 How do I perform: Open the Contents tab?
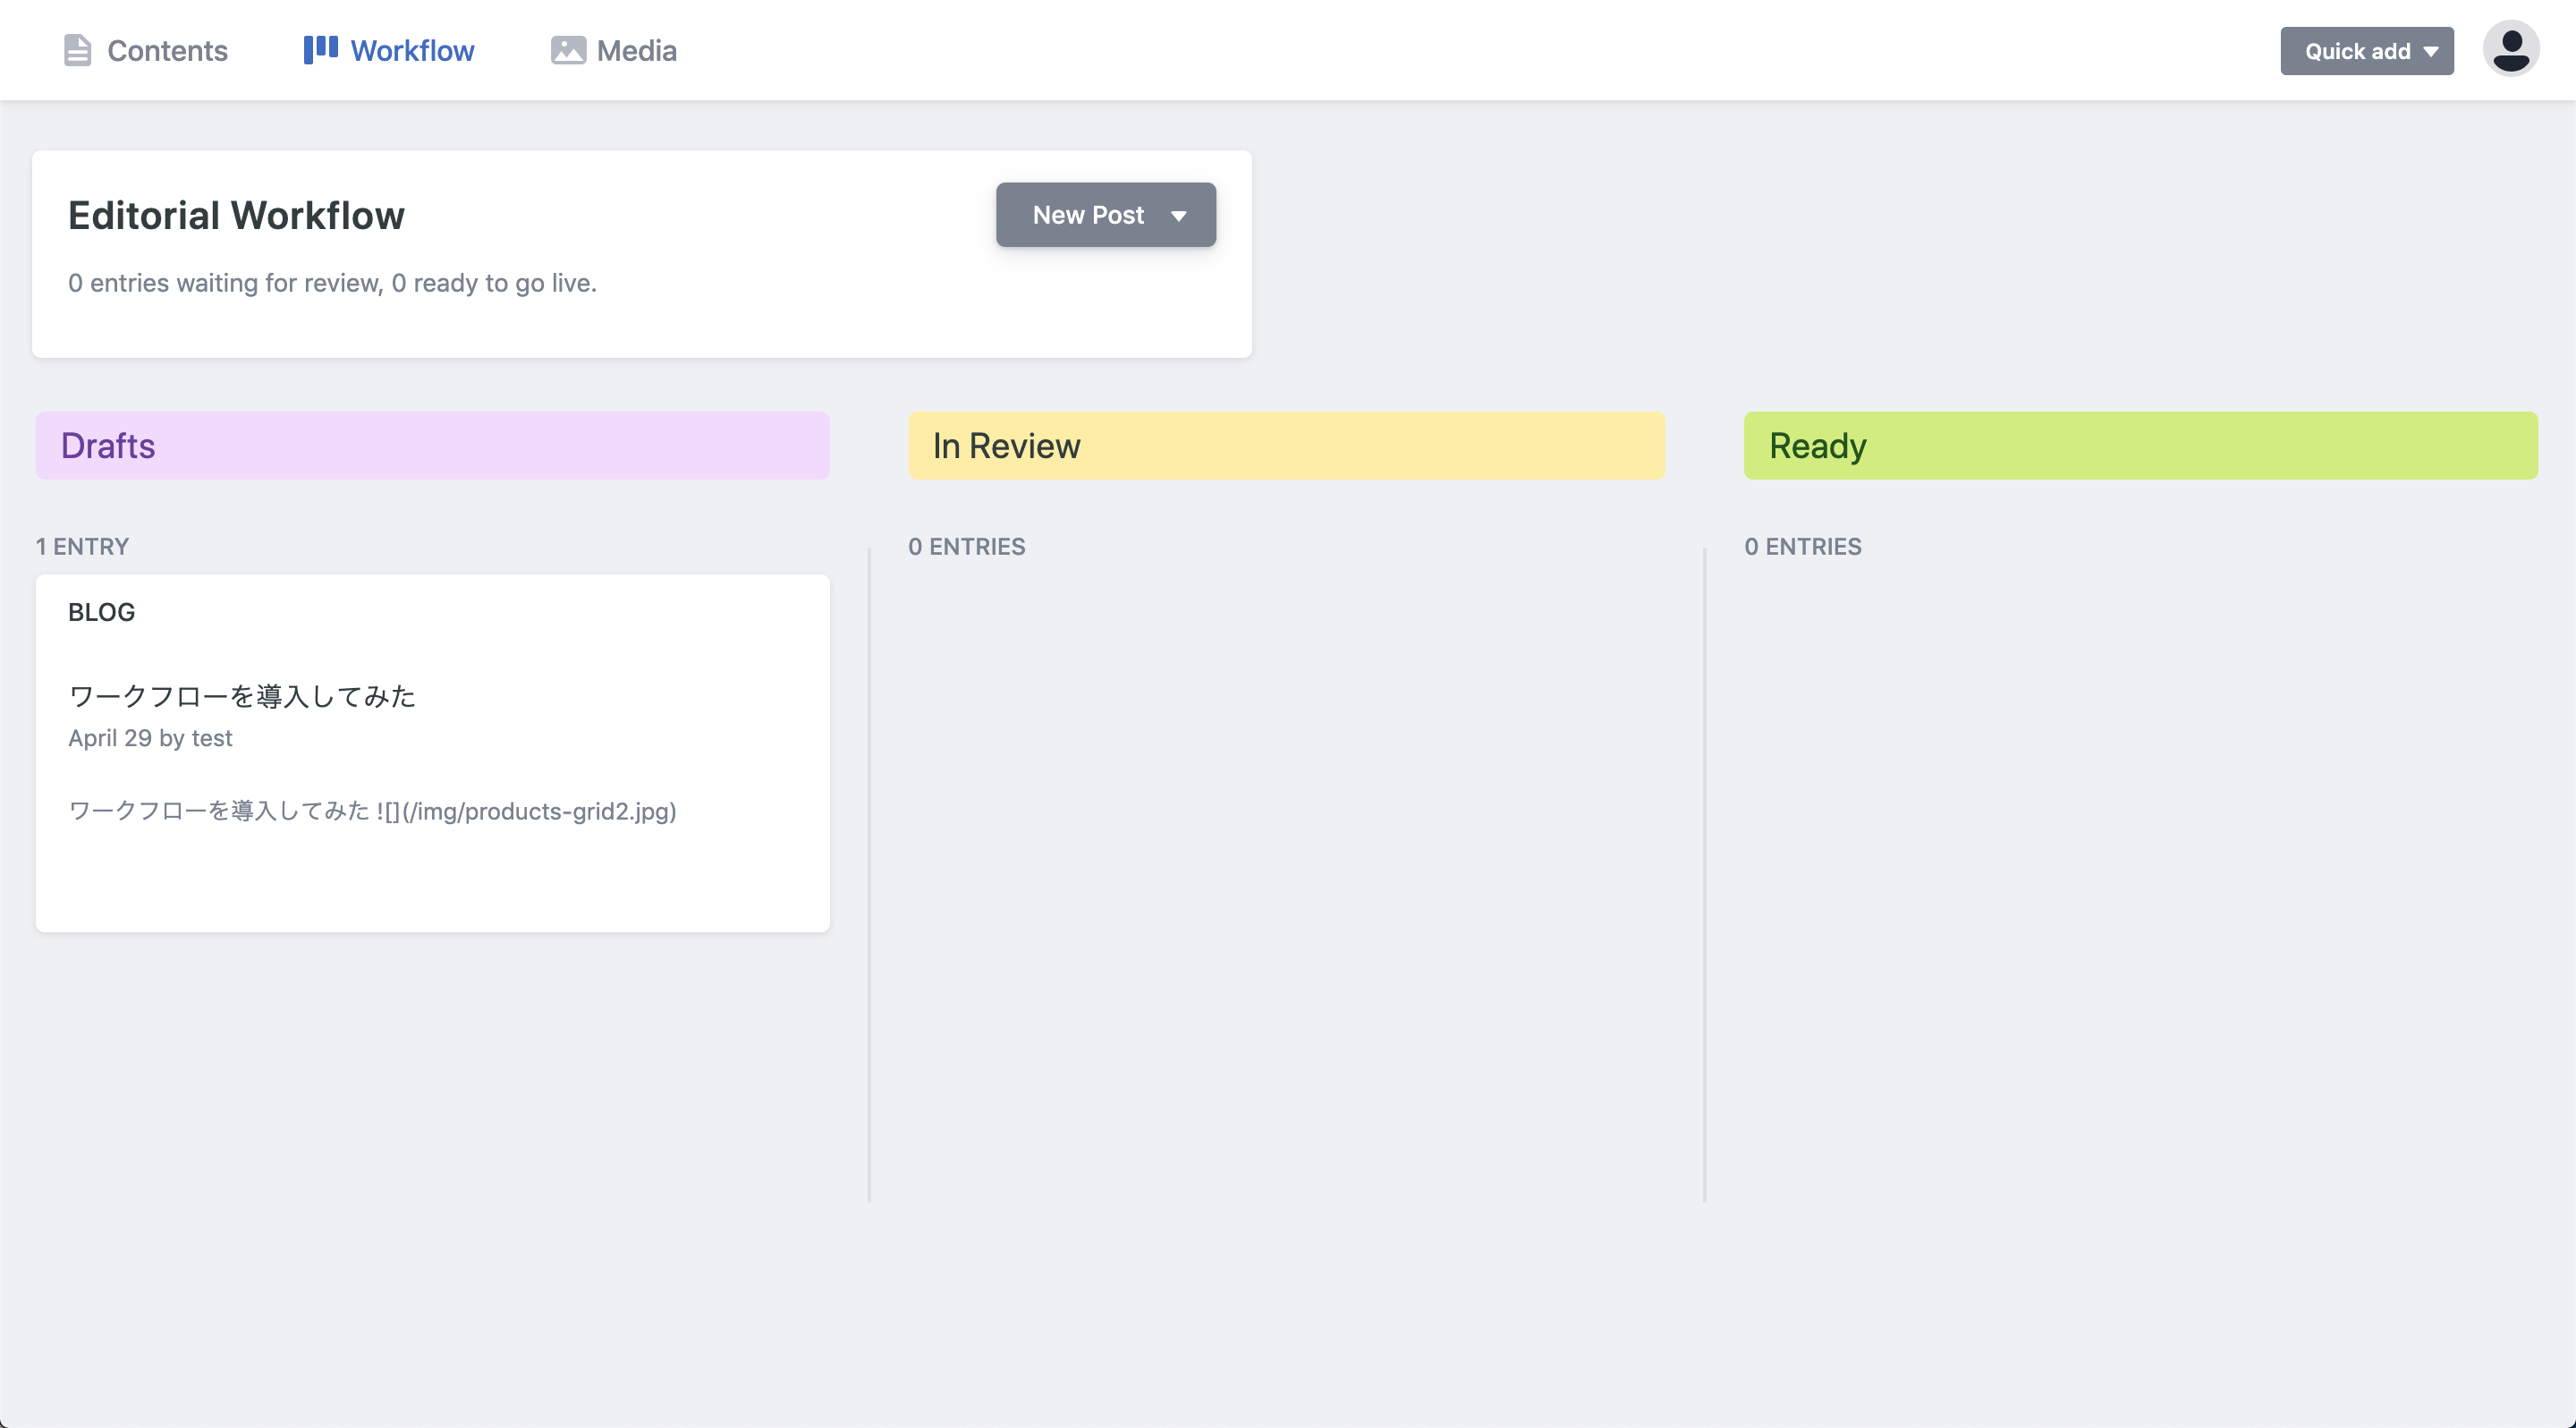[x=167, y=50]
